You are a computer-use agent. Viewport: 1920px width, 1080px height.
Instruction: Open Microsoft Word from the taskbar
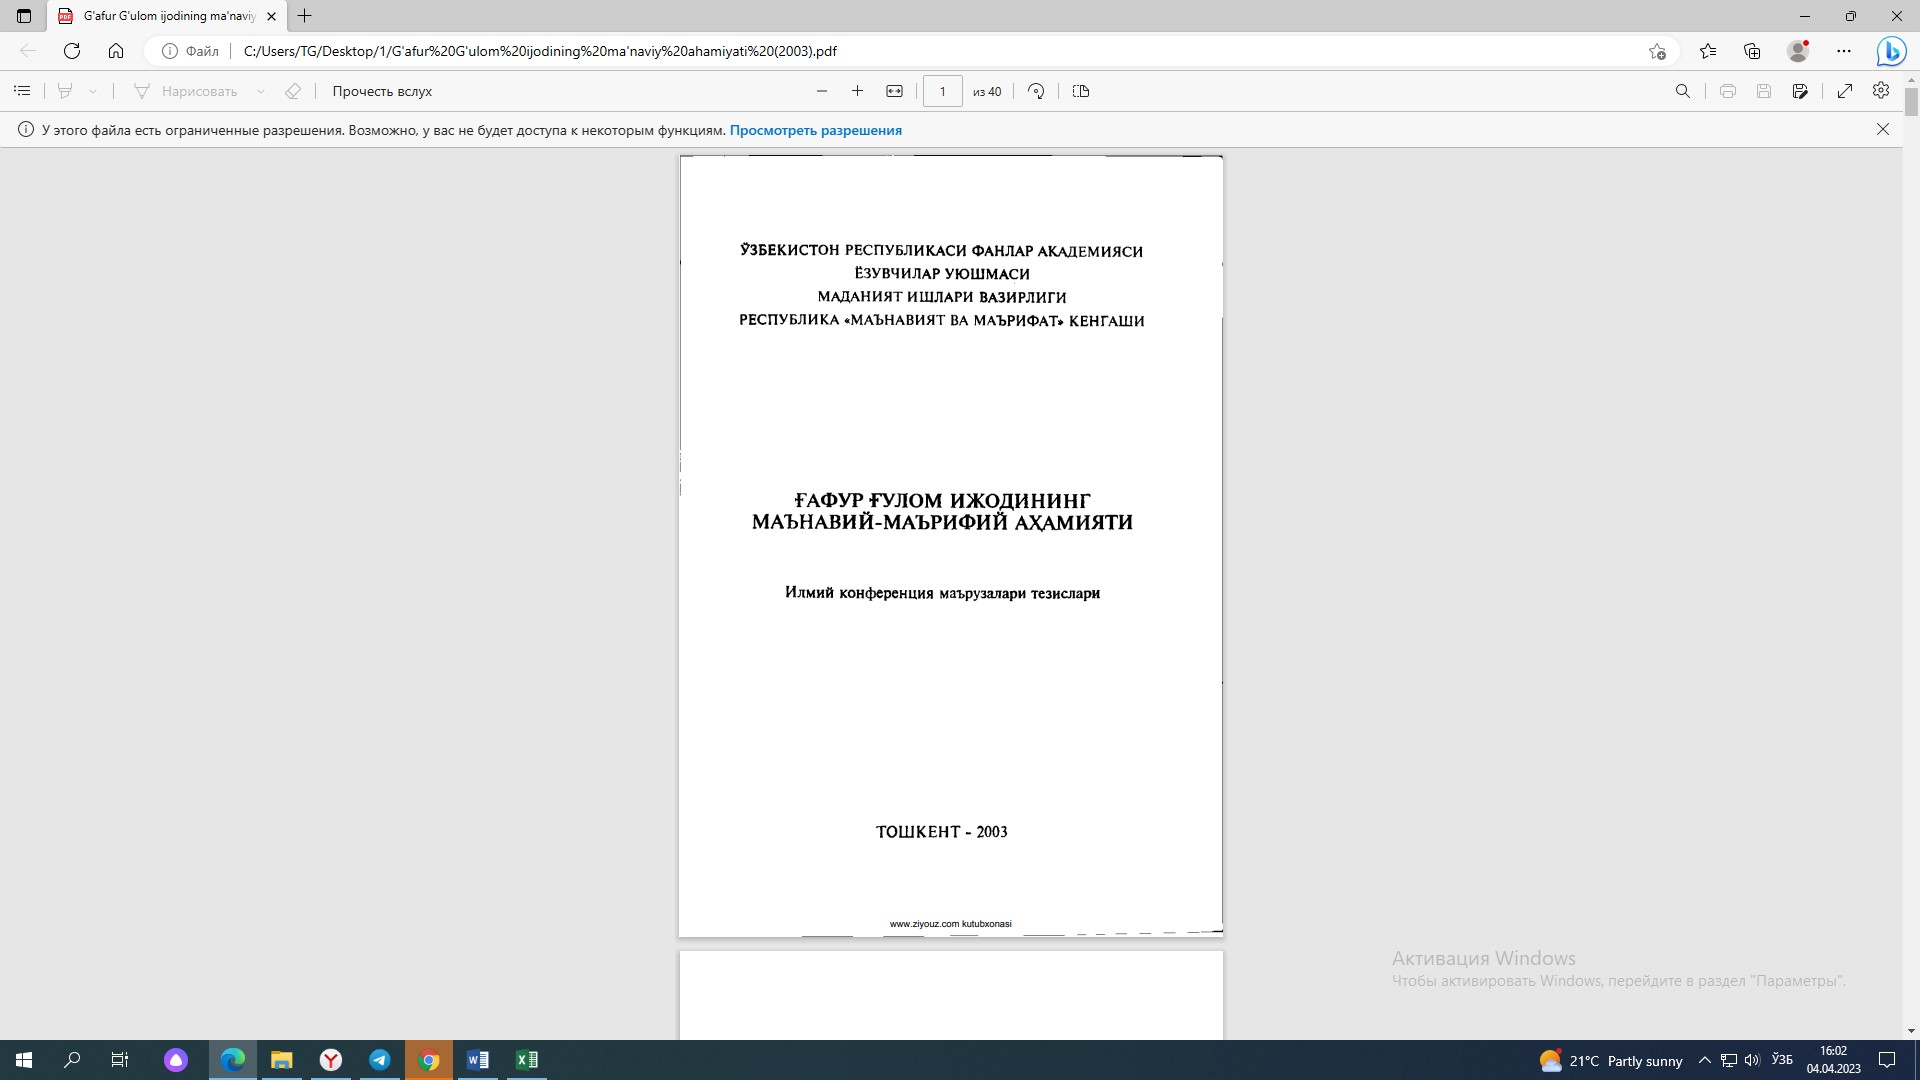coord(478,1060)
